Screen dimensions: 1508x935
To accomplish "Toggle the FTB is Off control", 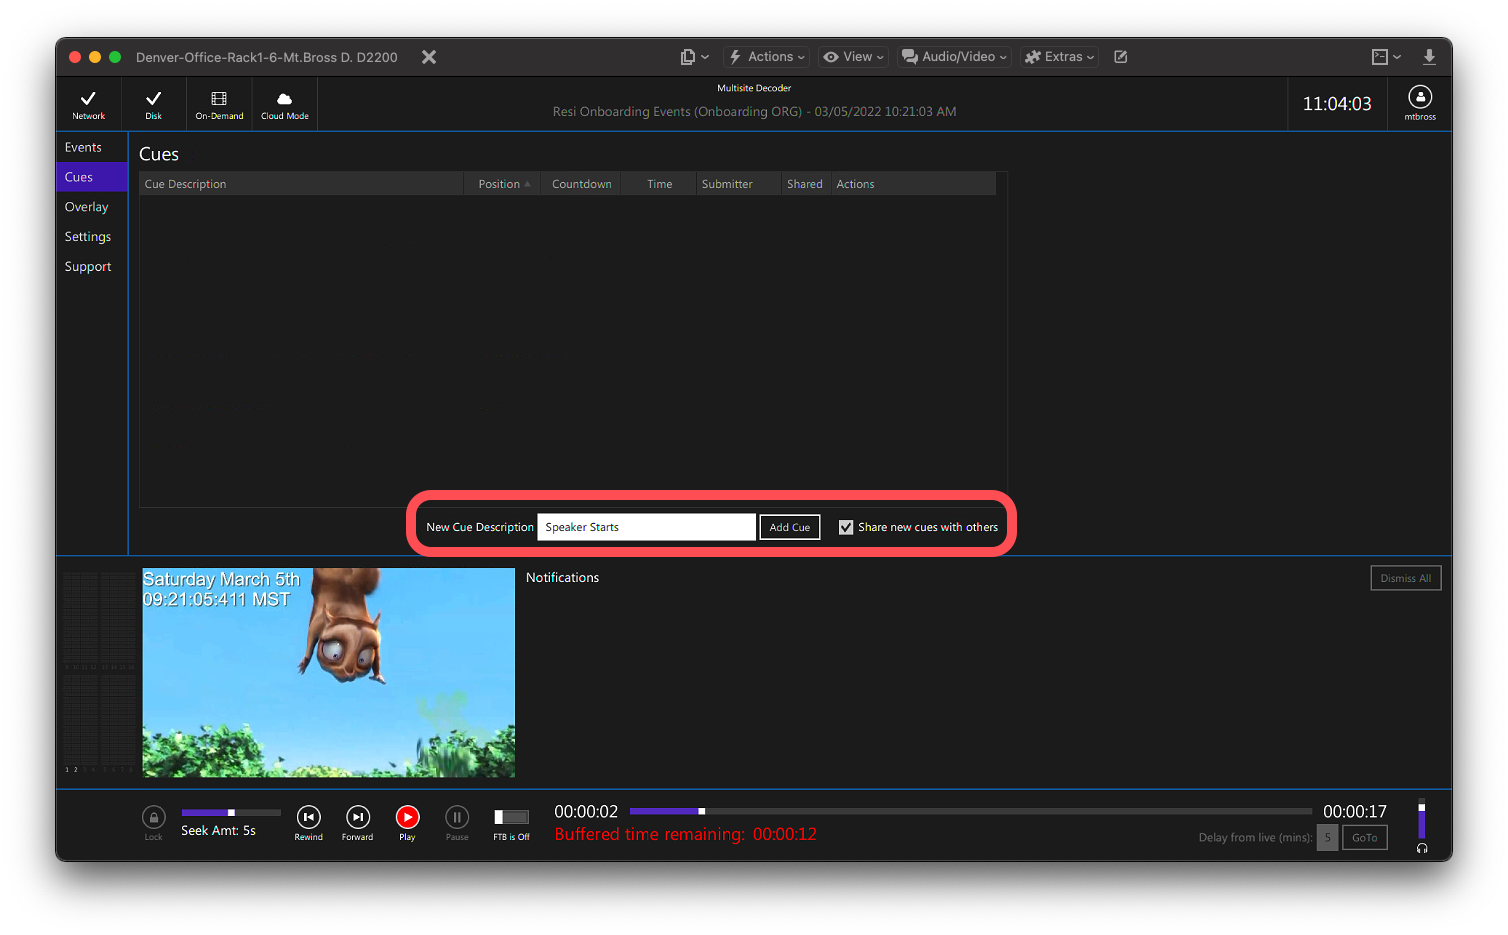I will 511,816.
